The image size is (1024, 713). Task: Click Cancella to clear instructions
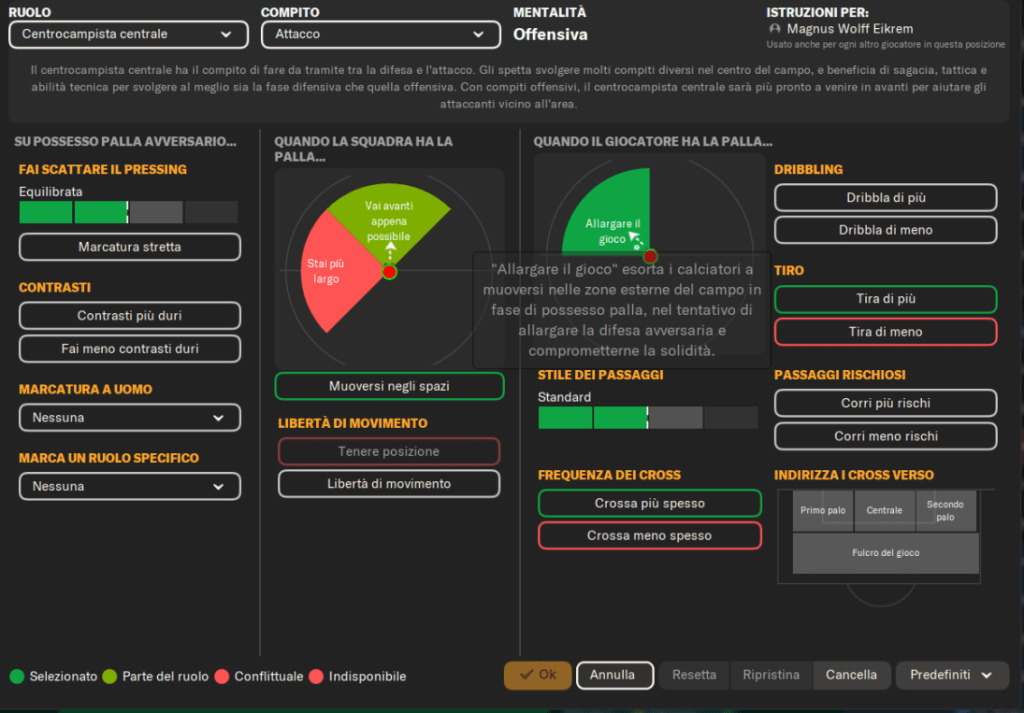tap(851, 675)
